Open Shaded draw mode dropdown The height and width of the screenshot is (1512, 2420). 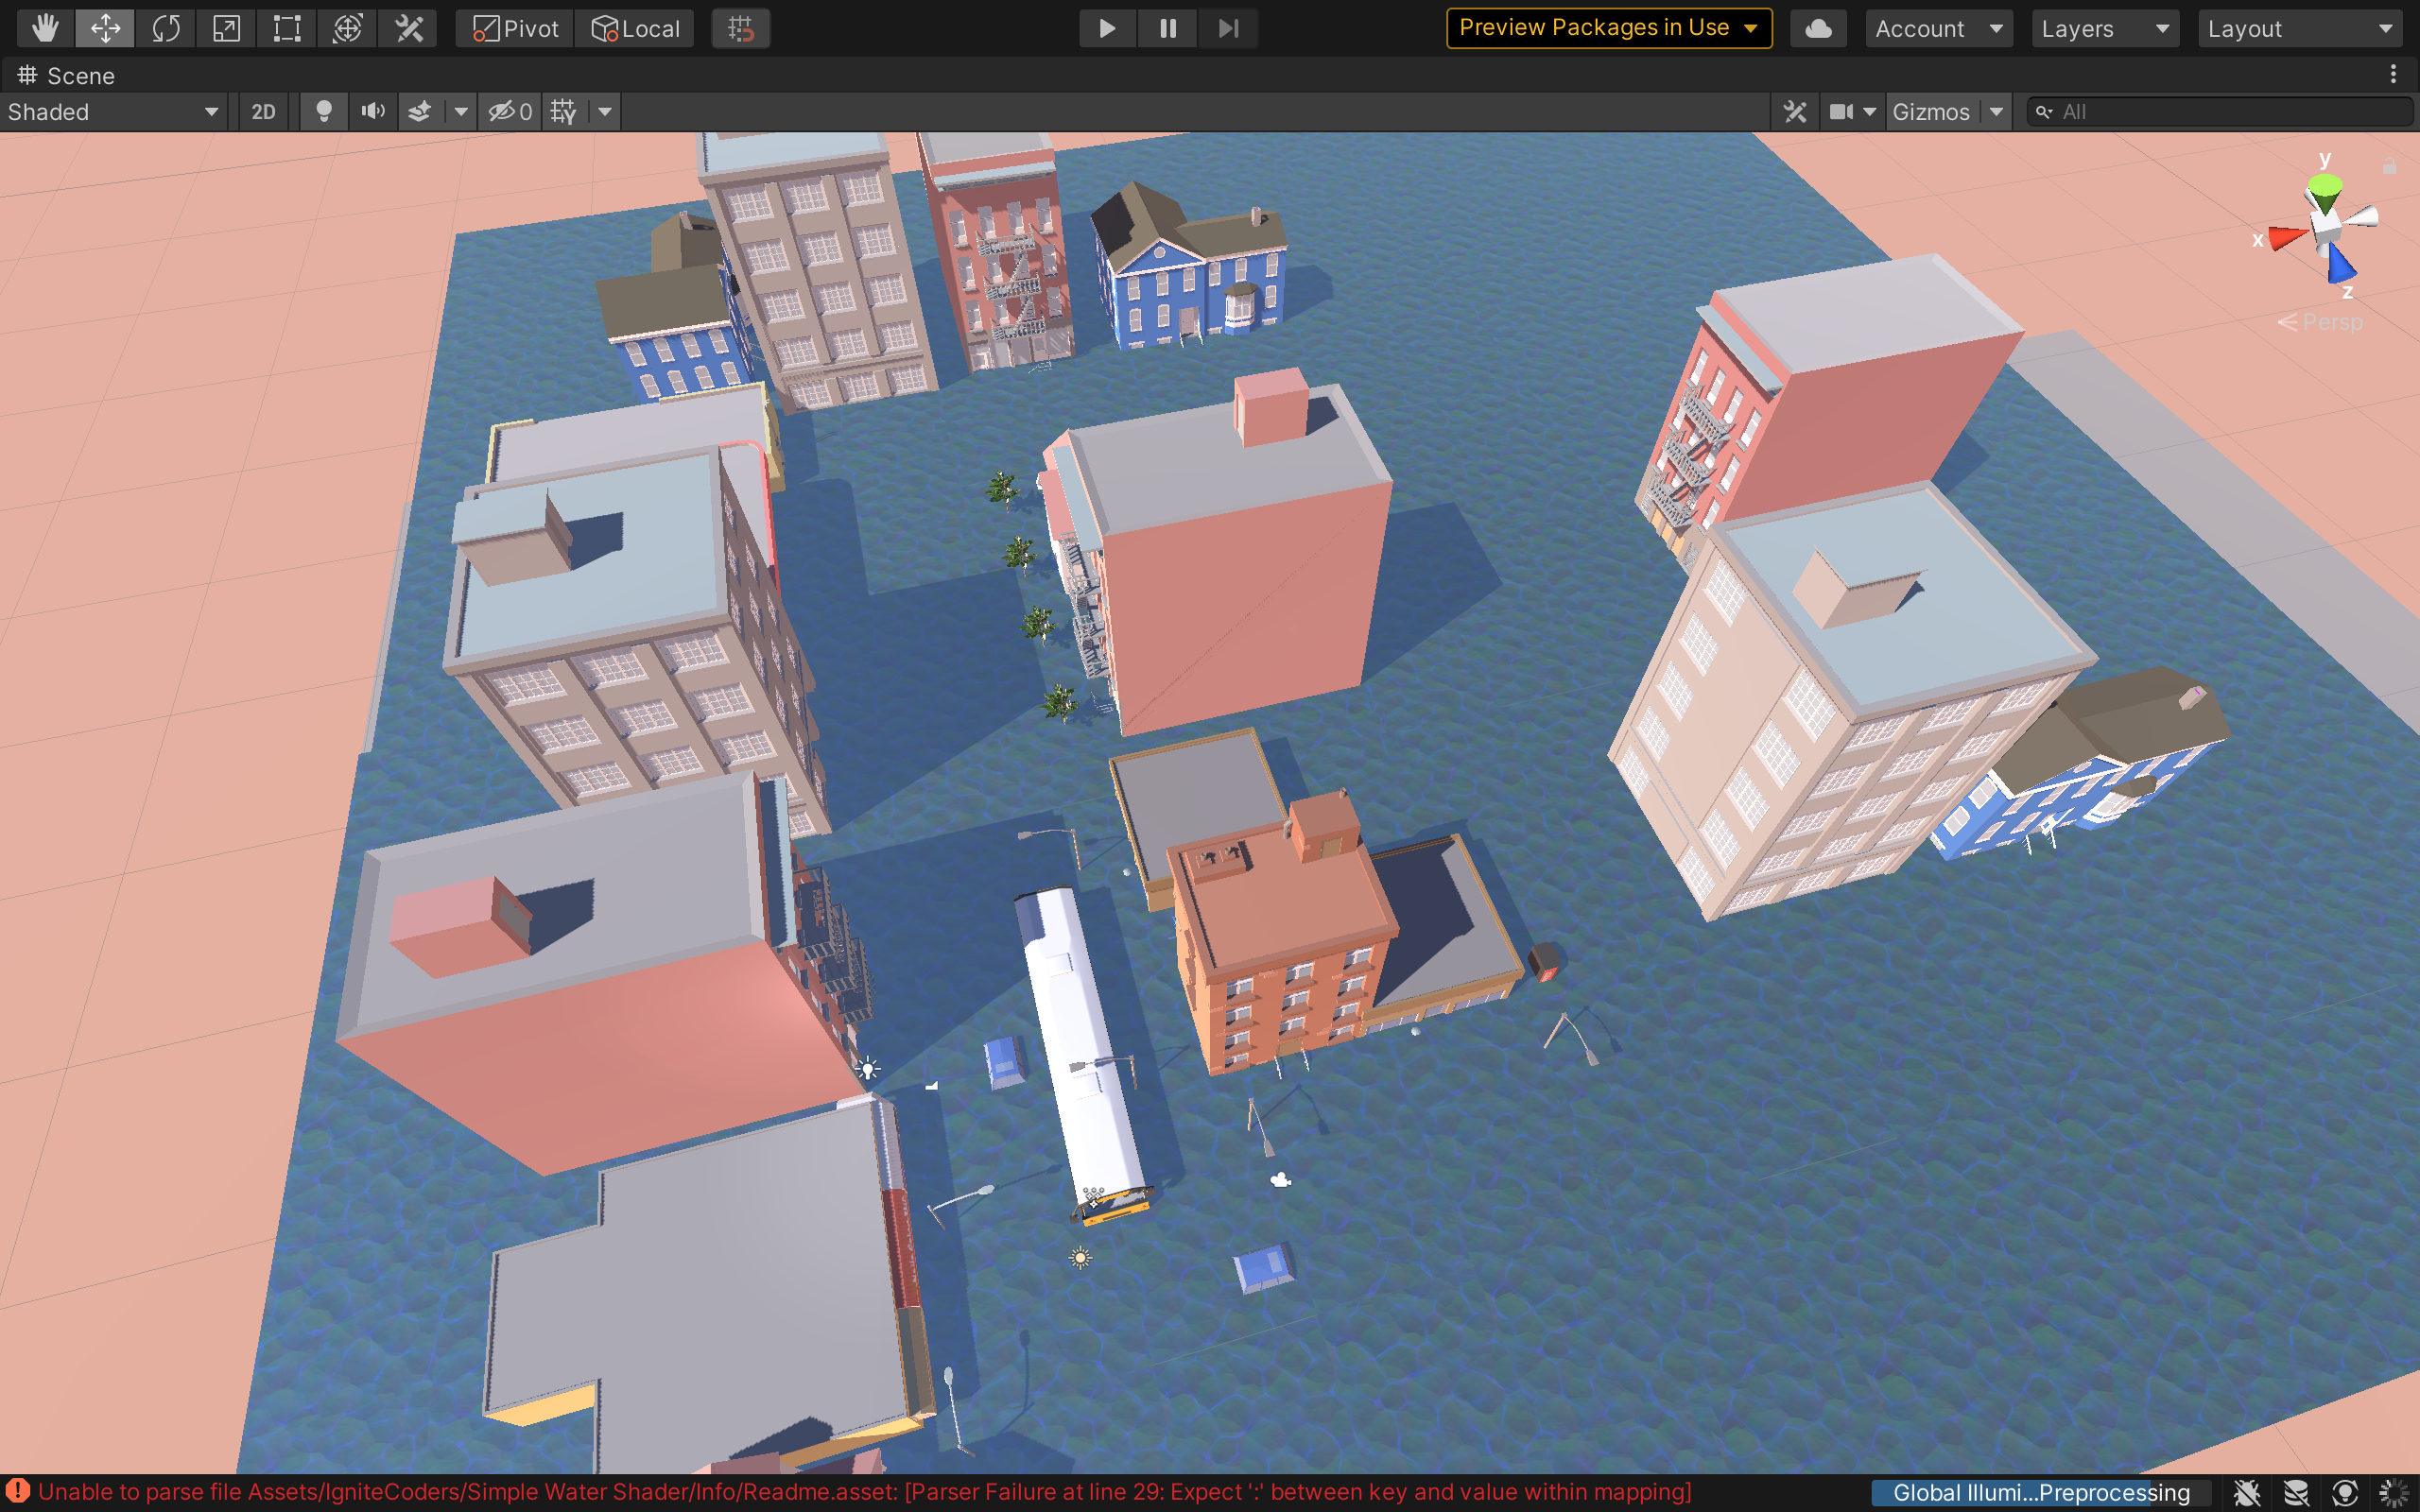113,112
